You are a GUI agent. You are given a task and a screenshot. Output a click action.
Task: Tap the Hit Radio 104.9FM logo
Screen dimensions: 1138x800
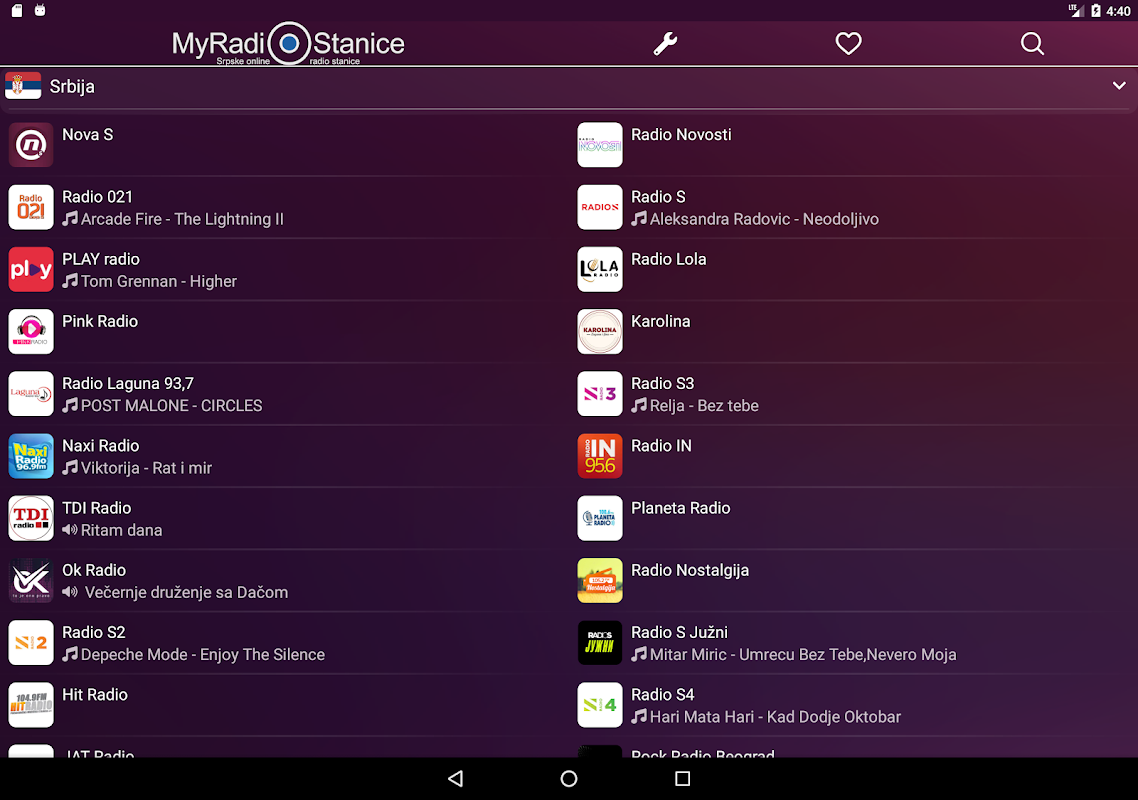(31, 705)
